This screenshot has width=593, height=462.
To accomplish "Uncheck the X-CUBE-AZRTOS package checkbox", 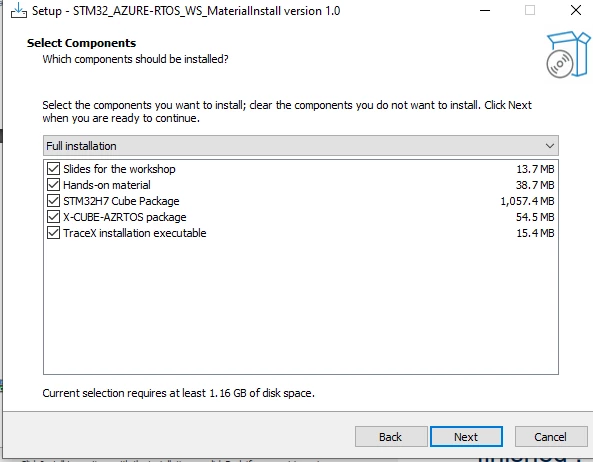I will [x=53, y=217].
